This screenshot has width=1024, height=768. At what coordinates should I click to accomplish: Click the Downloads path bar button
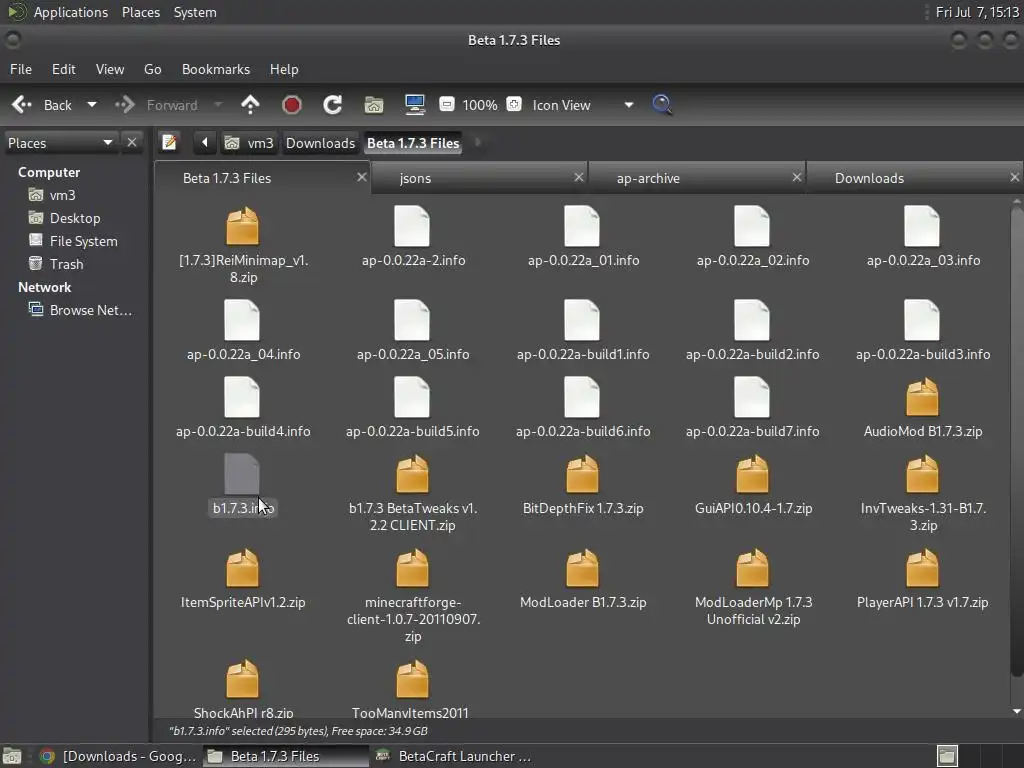pyautogui.click(x=320, y=142)
